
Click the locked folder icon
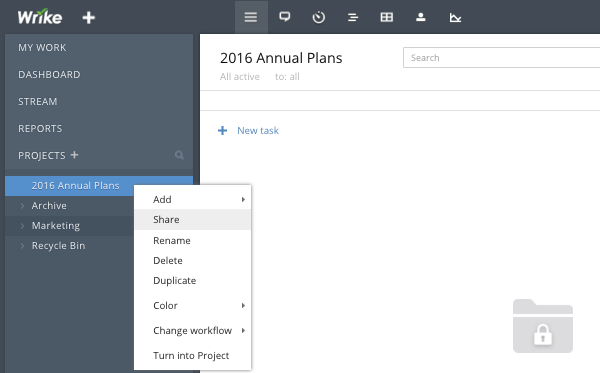[543, 326]
